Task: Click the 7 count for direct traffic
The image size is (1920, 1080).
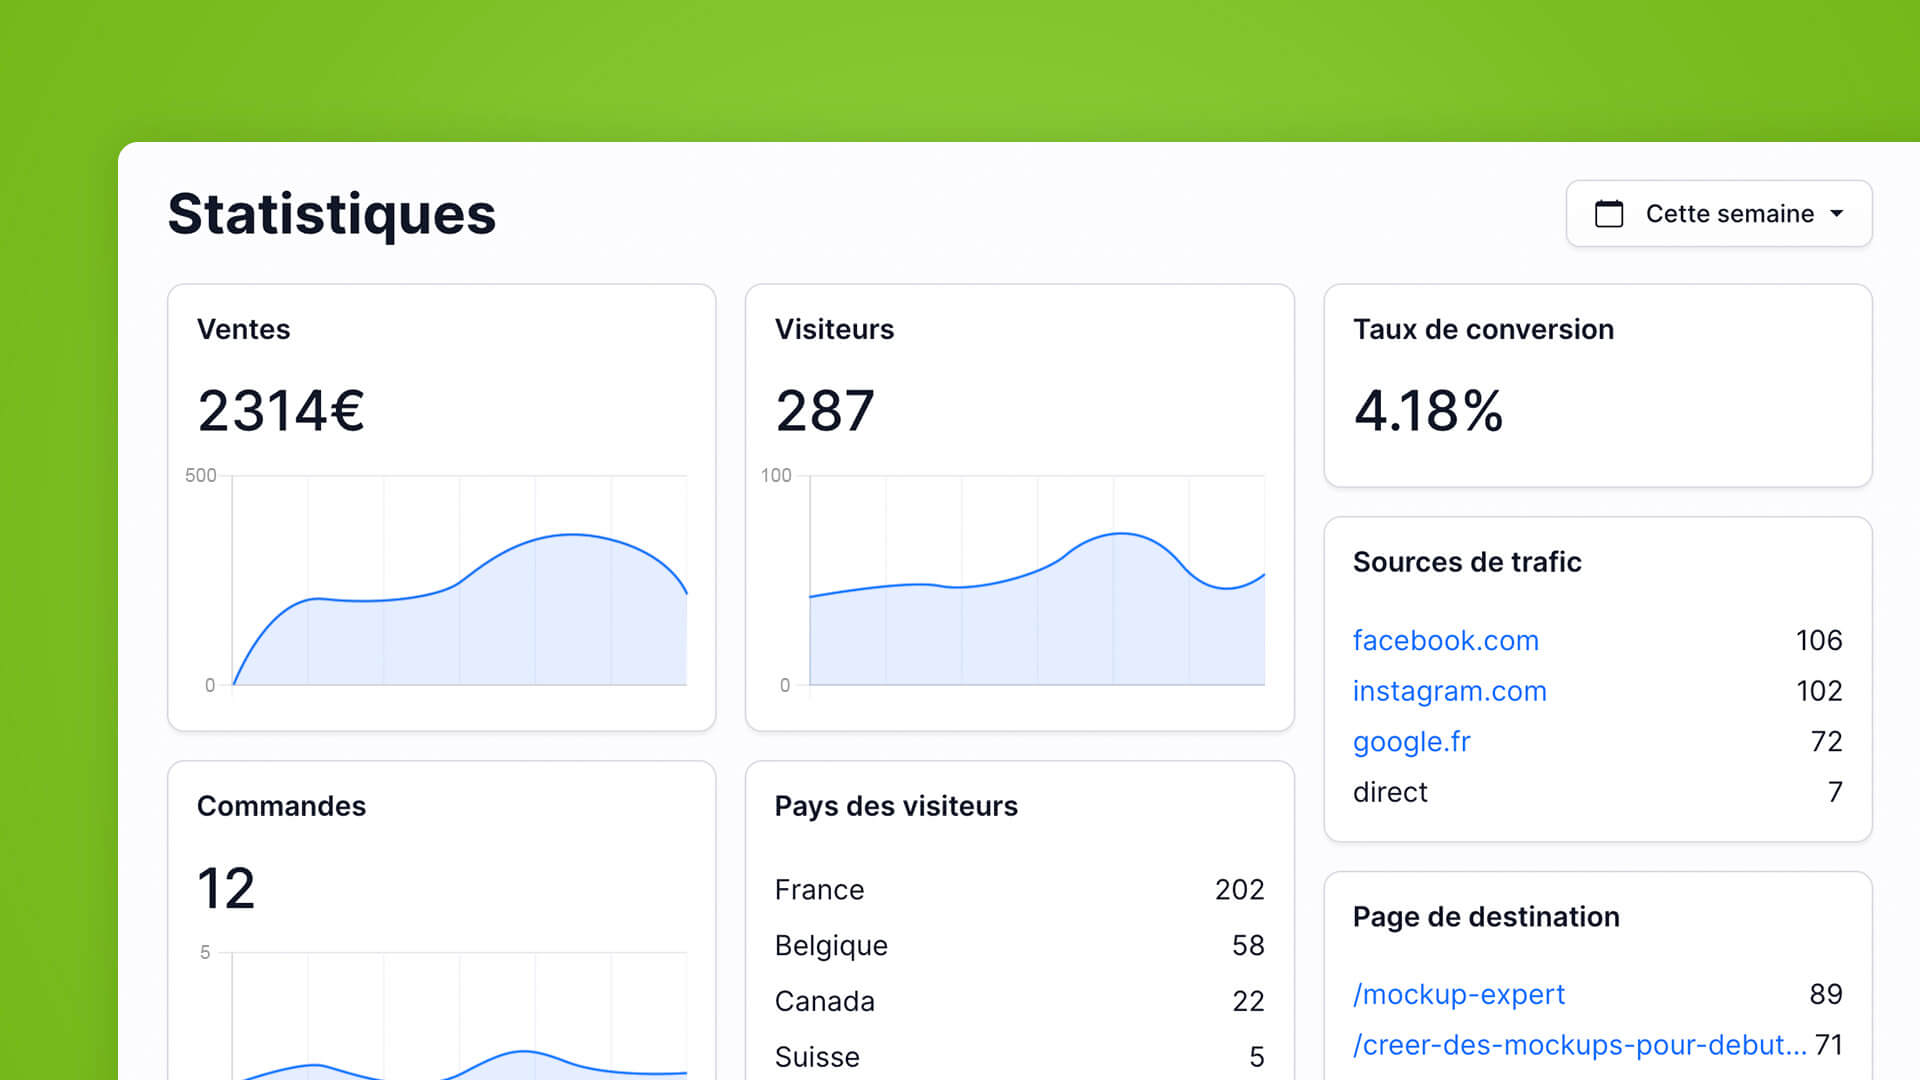Action: pyautogui.click(x=1835, y=792)
